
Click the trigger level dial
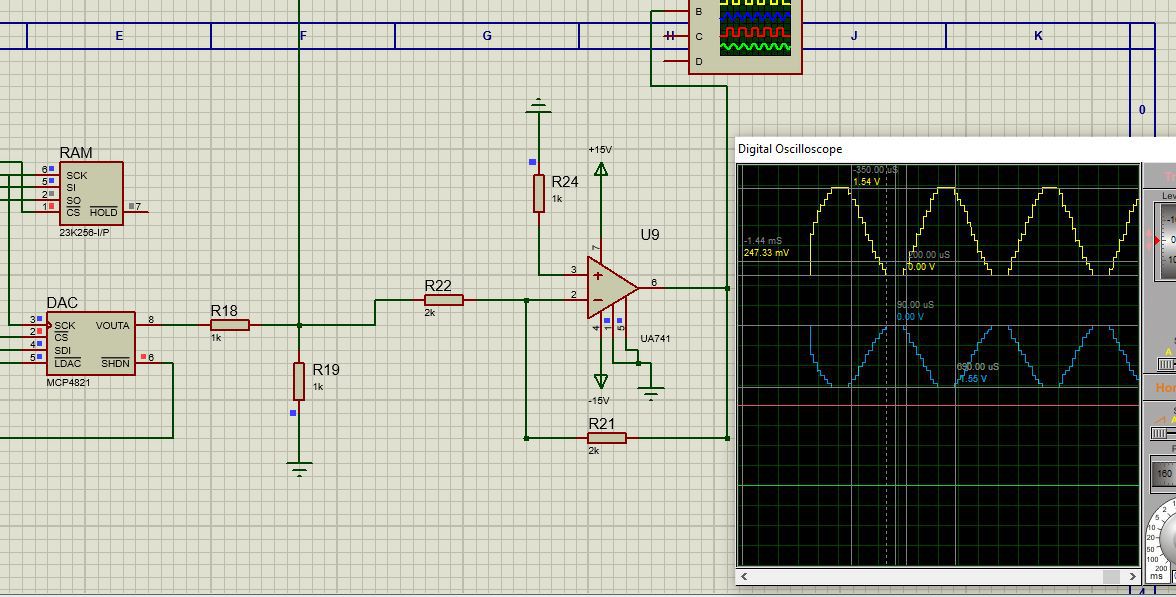[1166, 242]
